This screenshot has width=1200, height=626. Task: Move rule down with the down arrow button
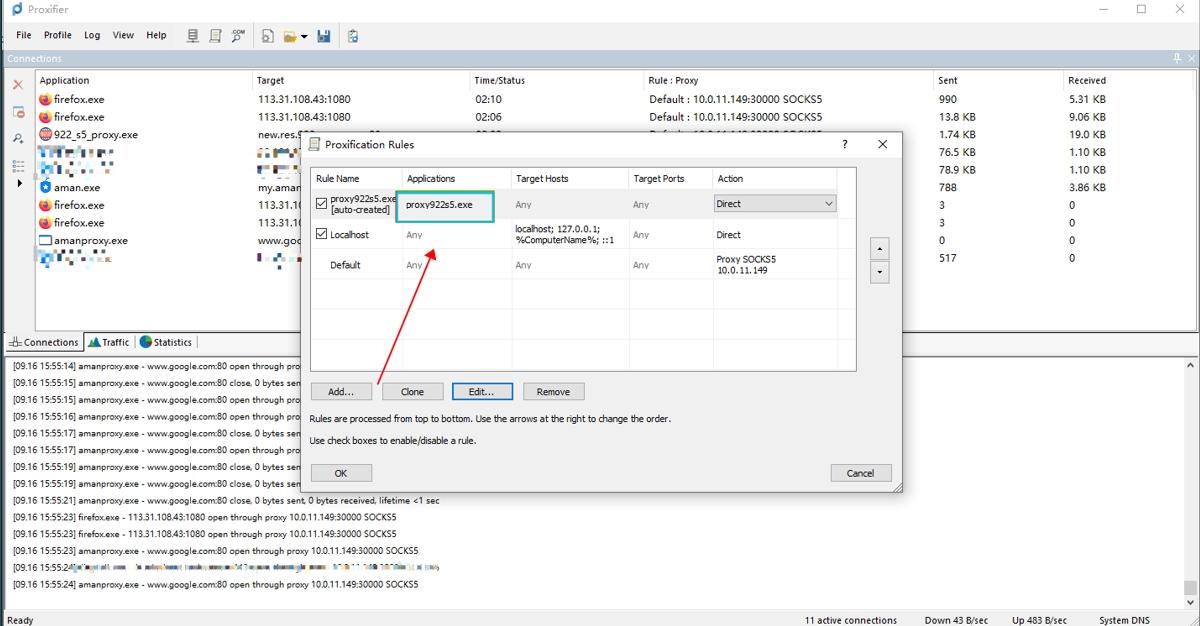tap(880, 272)
